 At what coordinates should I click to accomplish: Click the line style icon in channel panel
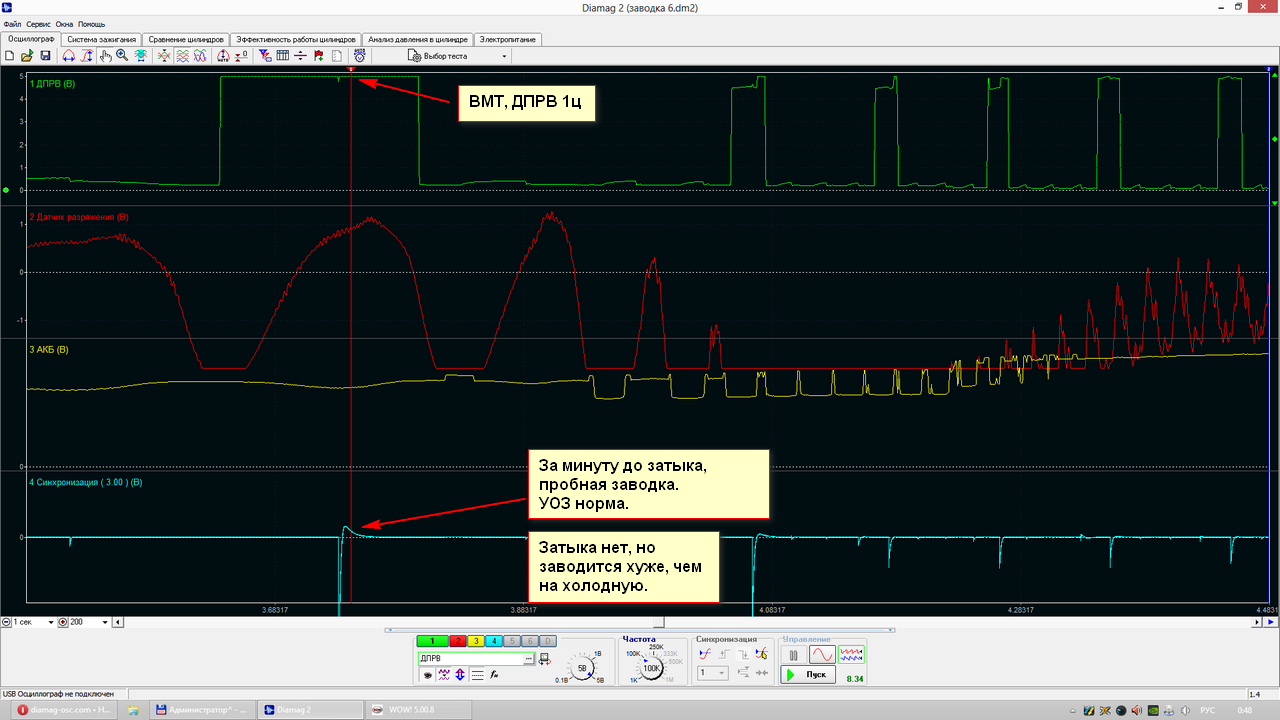click(477, 675)
